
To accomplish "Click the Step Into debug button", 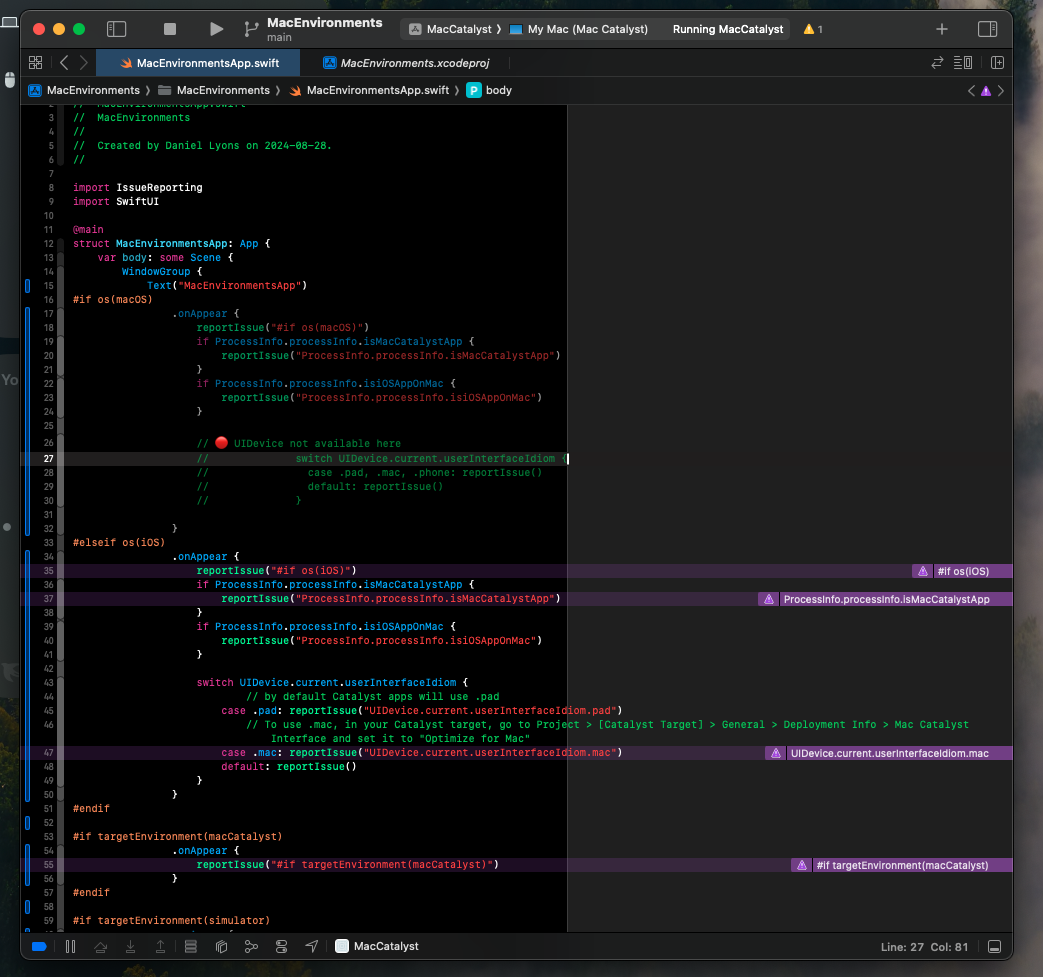I will pyautogui.click(x=130, y=946).
